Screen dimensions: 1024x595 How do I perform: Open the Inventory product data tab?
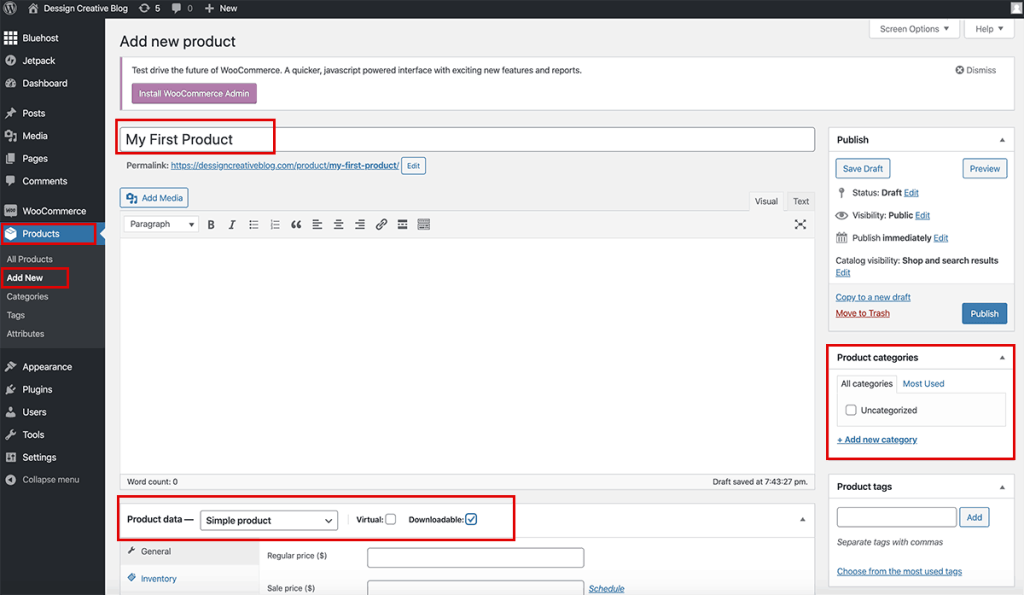tap(189, 579)
